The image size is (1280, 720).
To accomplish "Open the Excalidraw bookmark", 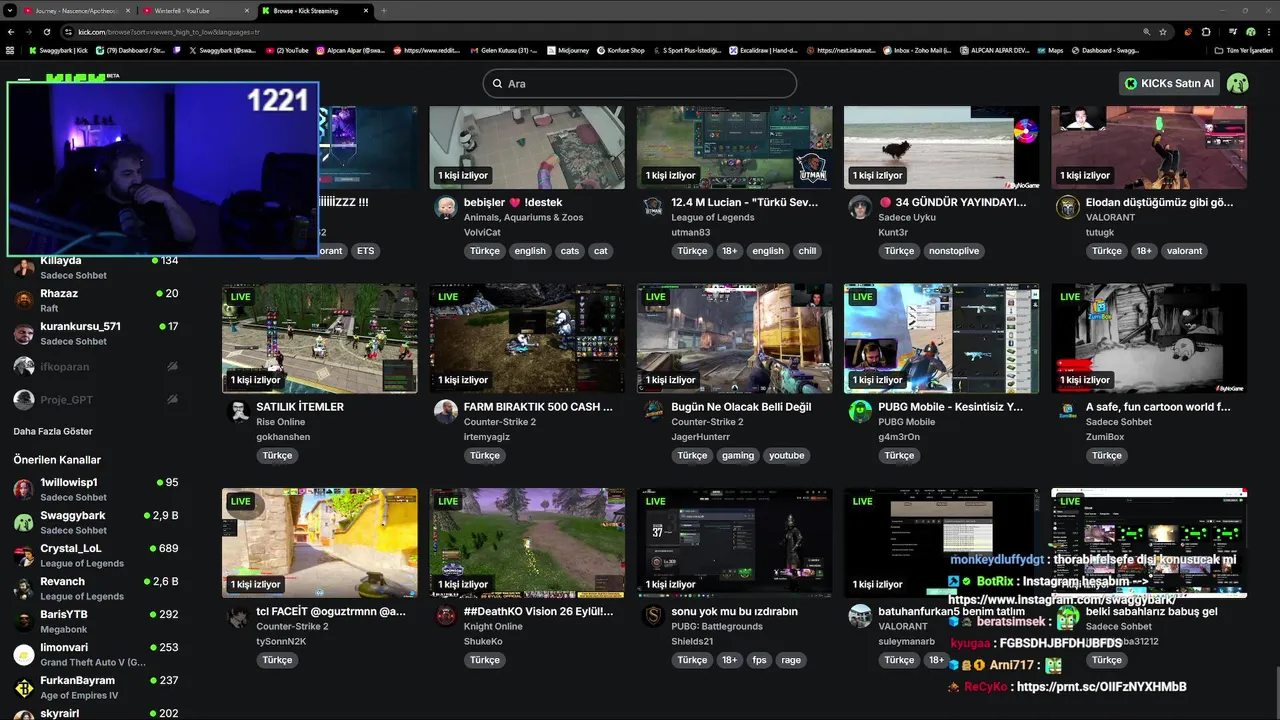I will [x=762, y=50].
